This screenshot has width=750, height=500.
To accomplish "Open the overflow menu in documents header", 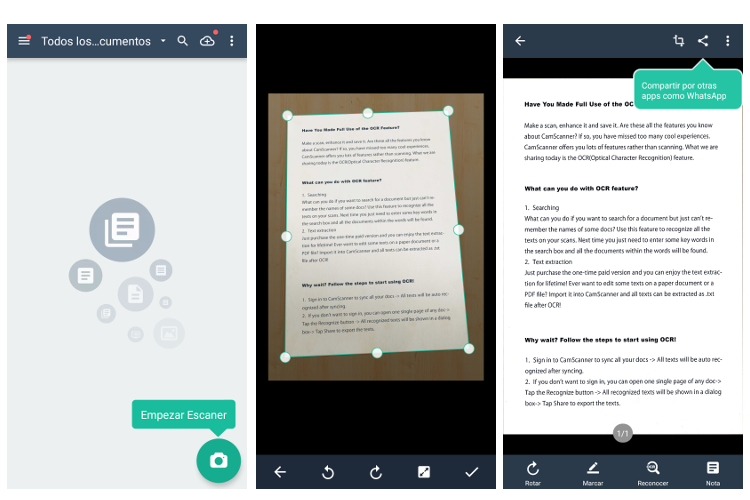I will (232, 41).
